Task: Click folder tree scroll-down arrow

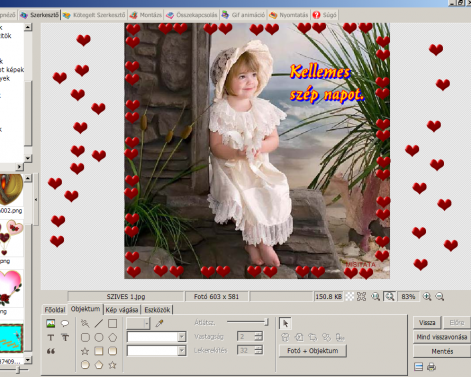Action: 28,158
